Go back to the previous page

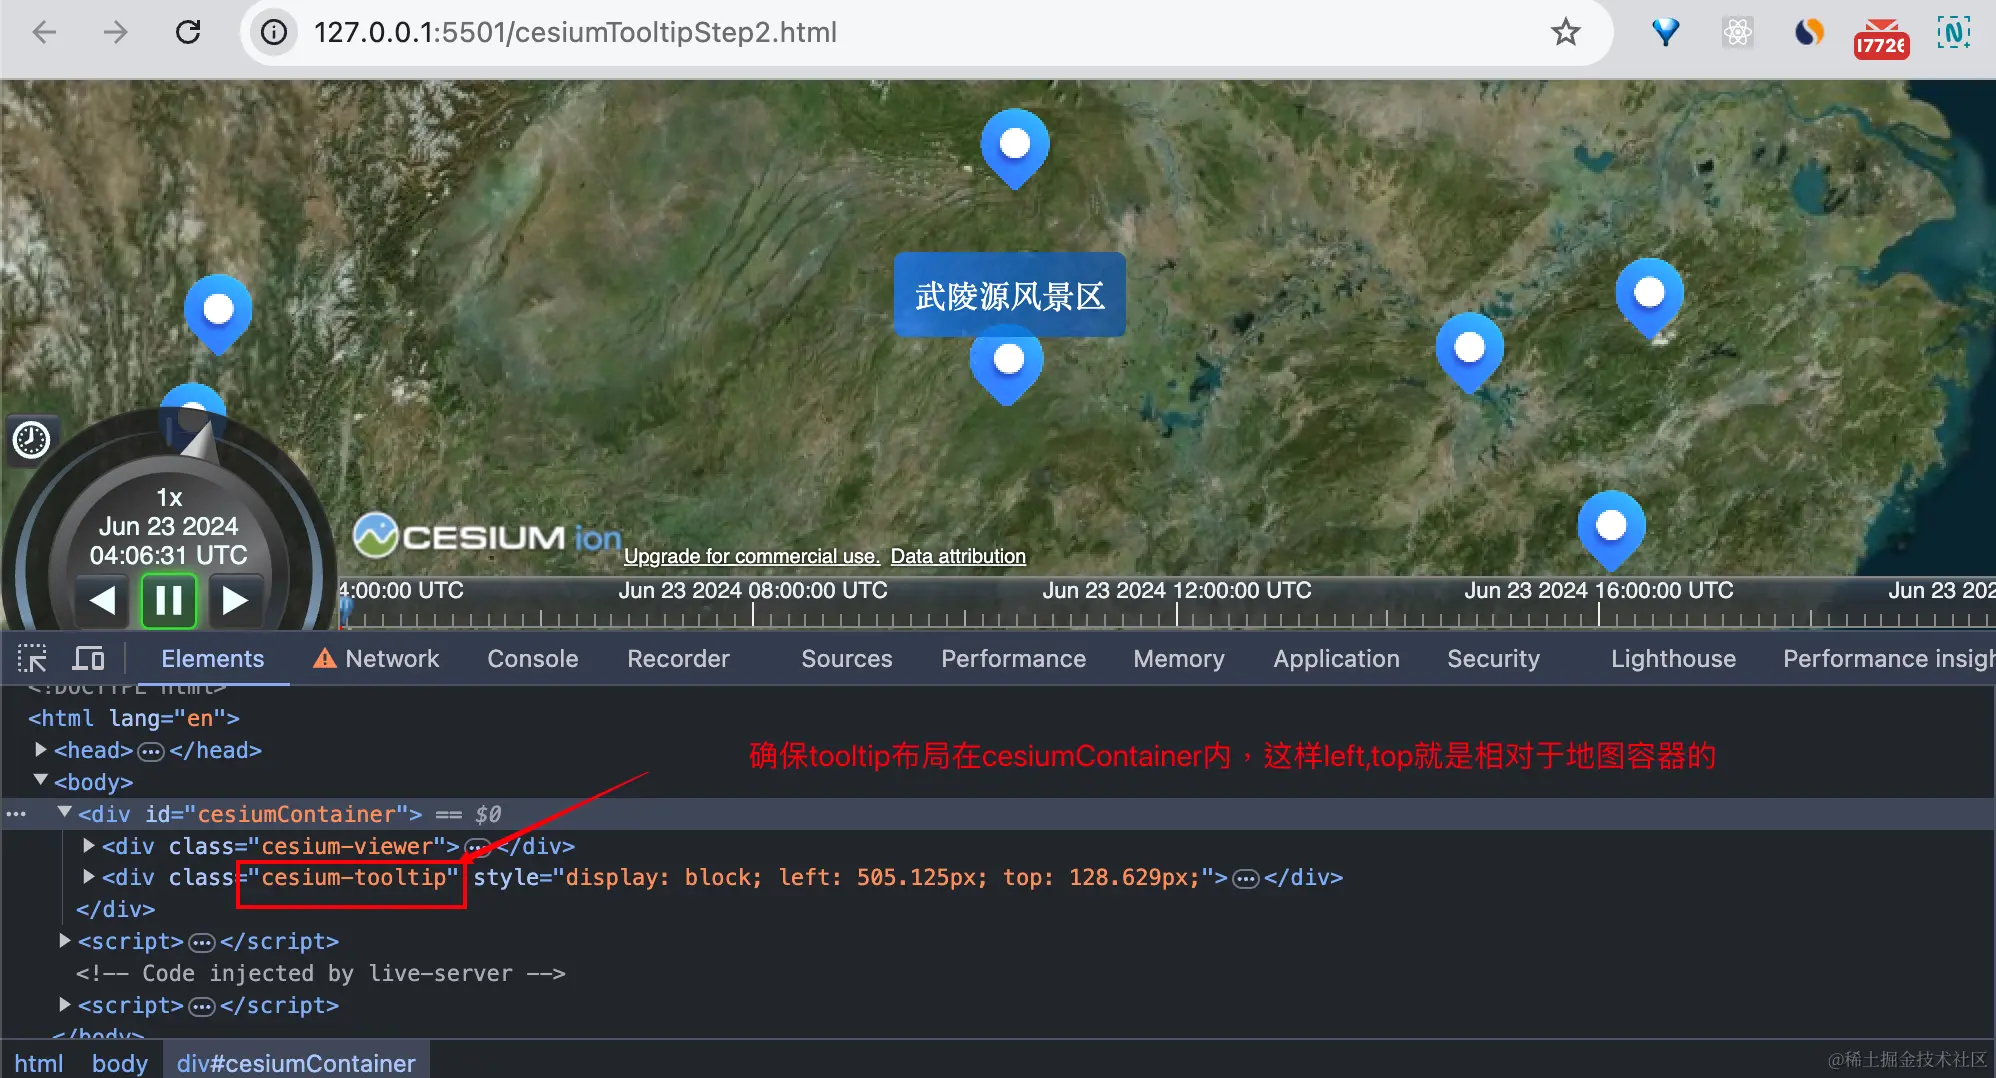[x=44, y=32]
